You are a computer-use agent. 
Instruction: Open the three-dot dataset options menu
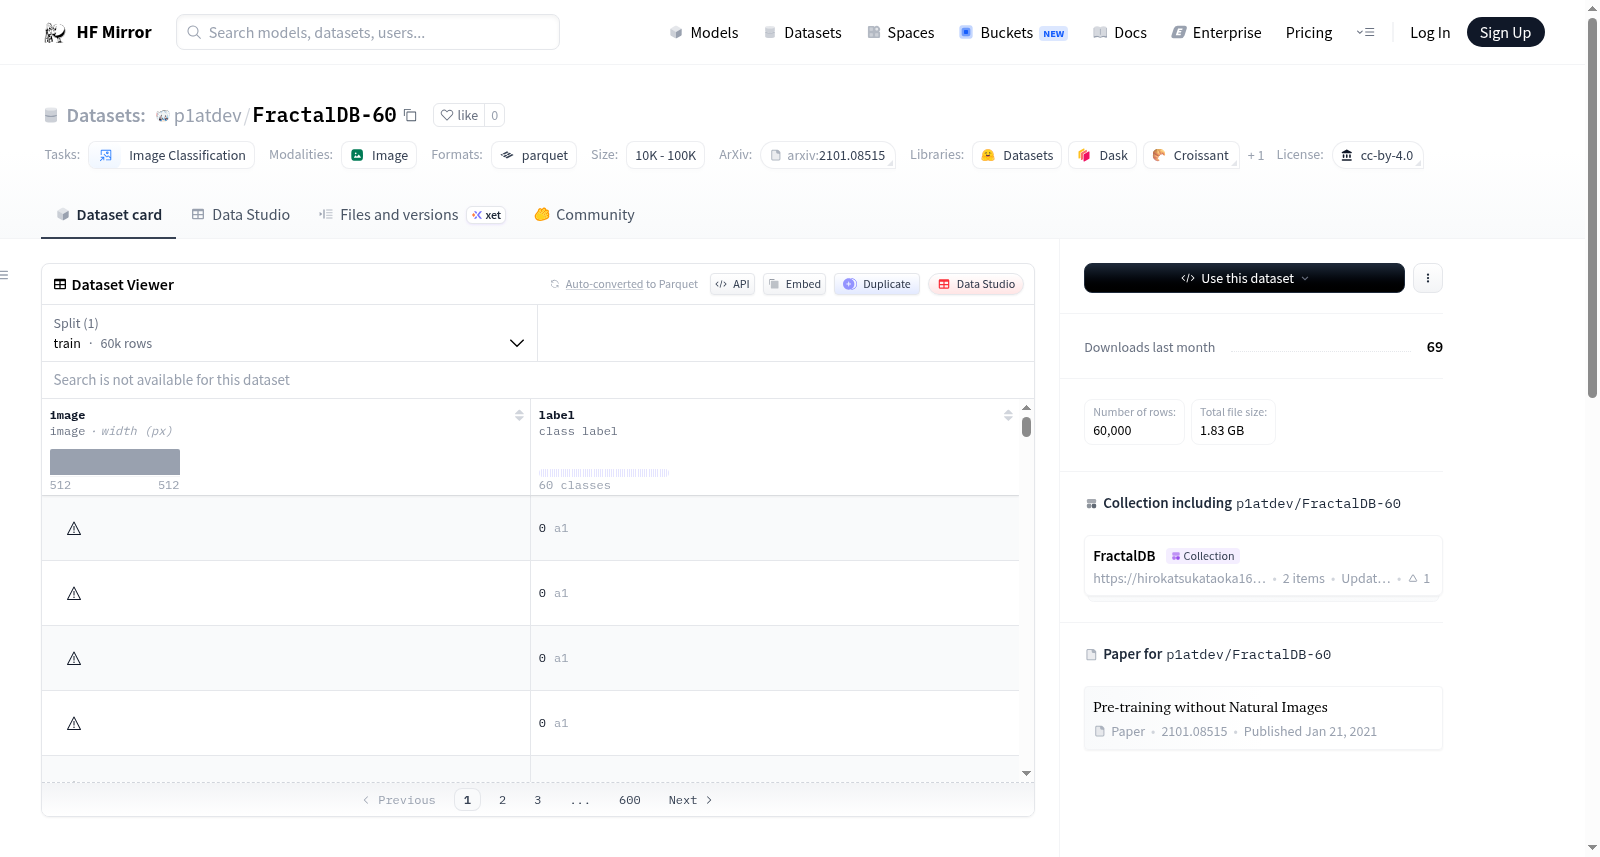1428,278
